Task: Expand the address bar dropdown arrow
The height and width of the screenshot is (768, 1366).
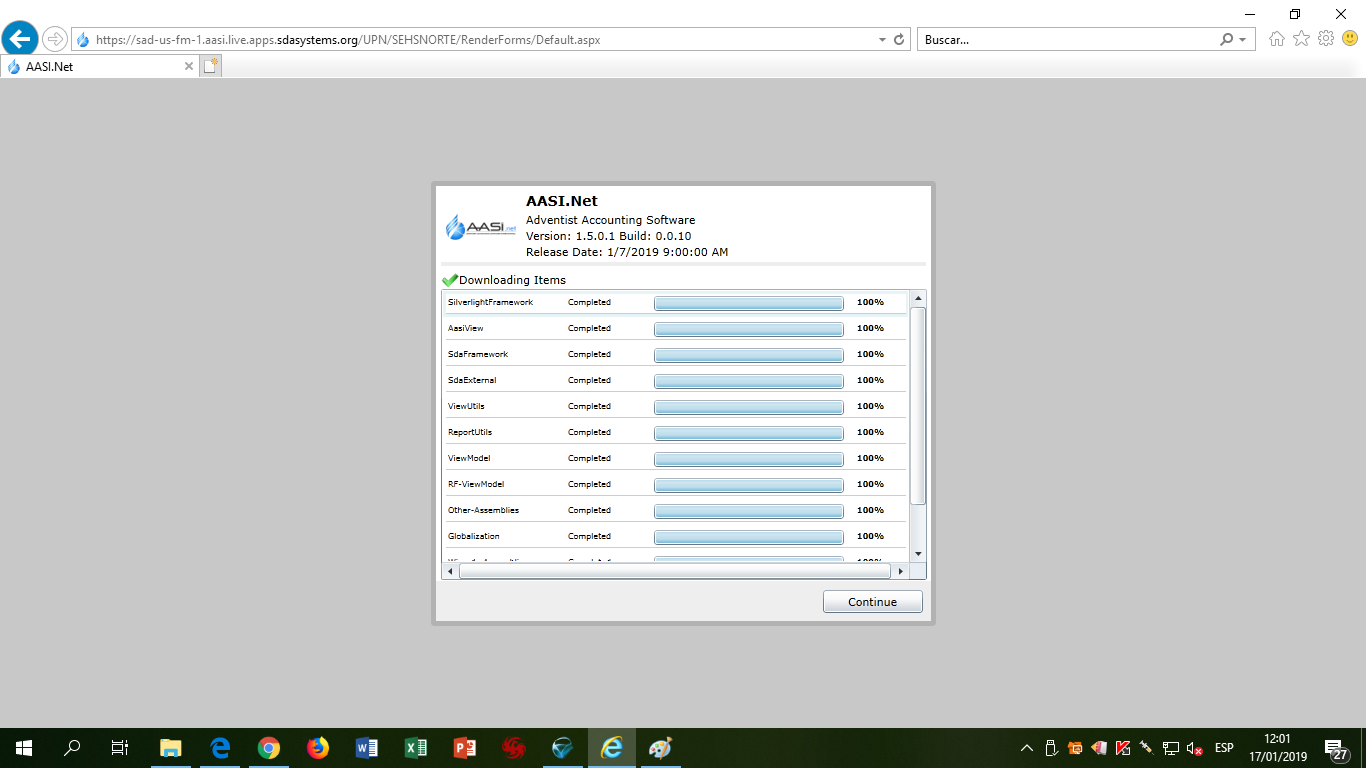Action: click(x=882, y=40)
